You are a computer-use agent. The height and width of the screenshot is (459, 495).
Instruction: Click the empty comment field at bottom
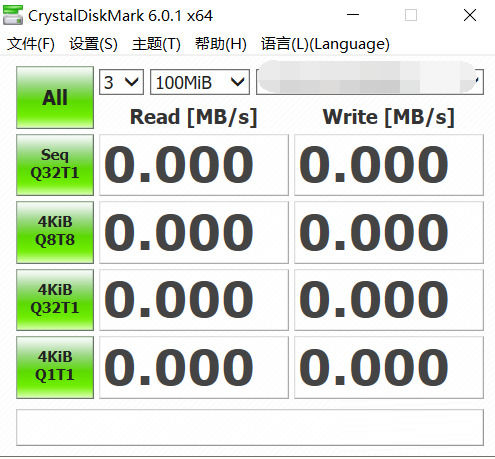[x=250, y=427]
